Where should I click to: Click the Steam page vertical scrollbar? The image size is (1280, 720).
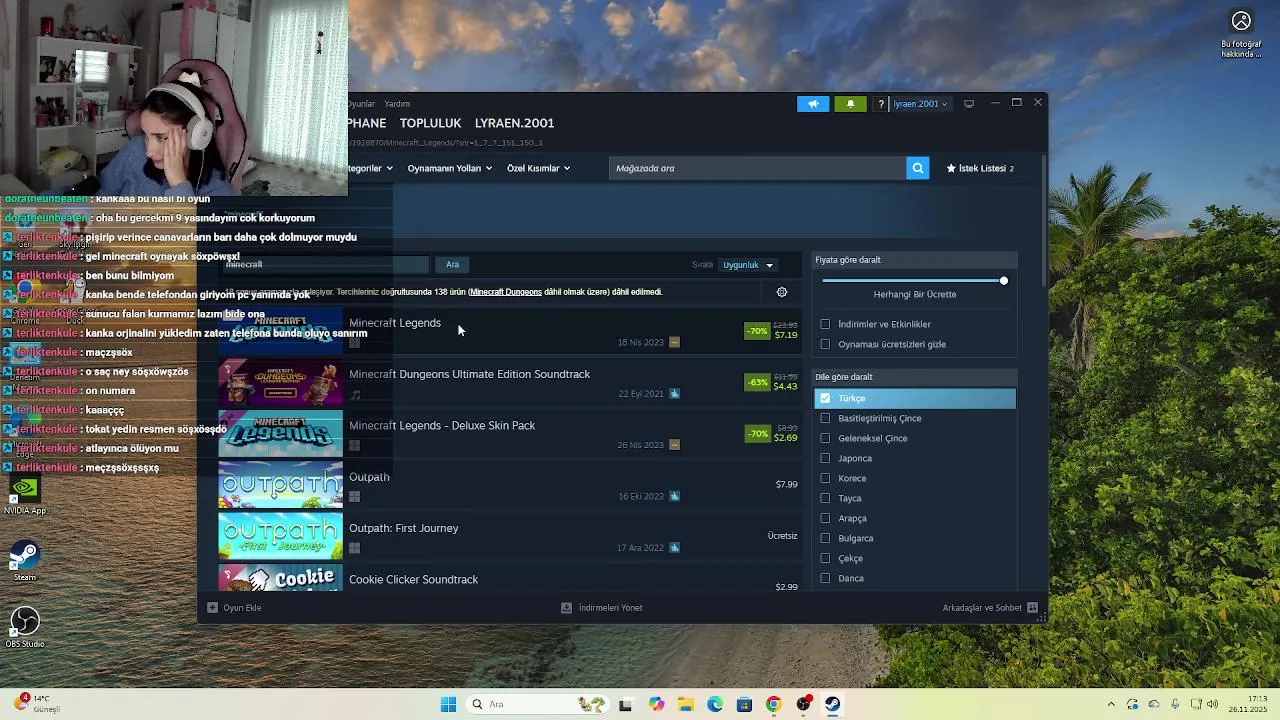(1043, 220)
